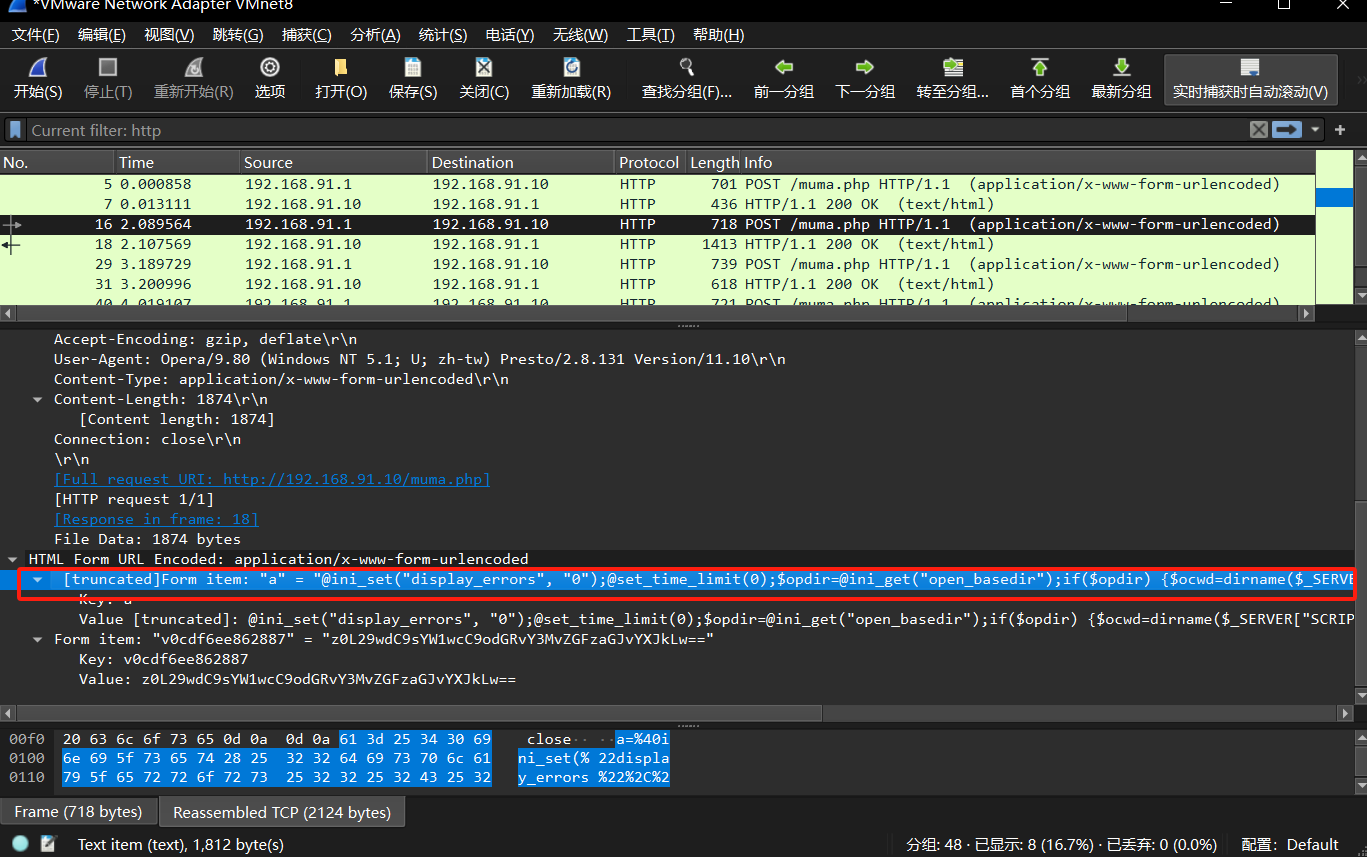This screenshot has height=857, width=1367.
Task: Open the 工具(T) menu
Action: pyautogui.click(x=650, y=35)
